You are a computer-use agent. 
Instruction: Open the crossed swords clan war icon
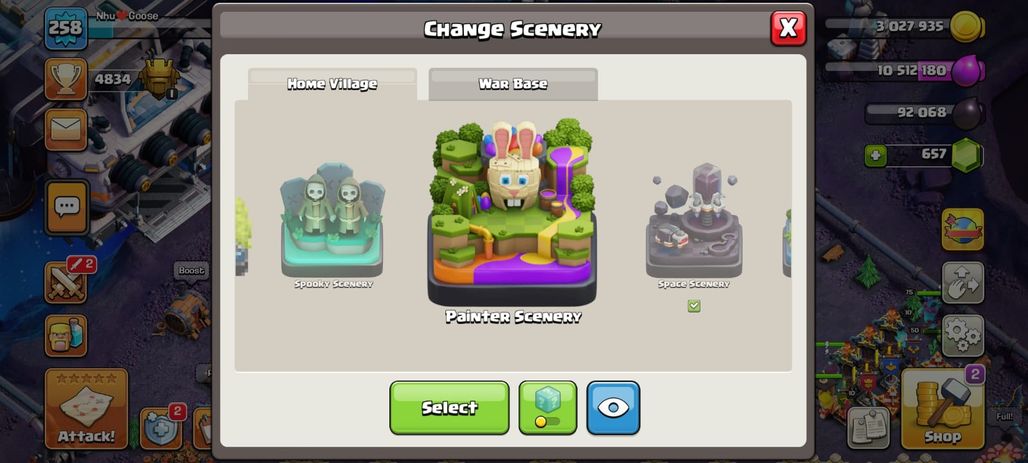pos(66,283)
